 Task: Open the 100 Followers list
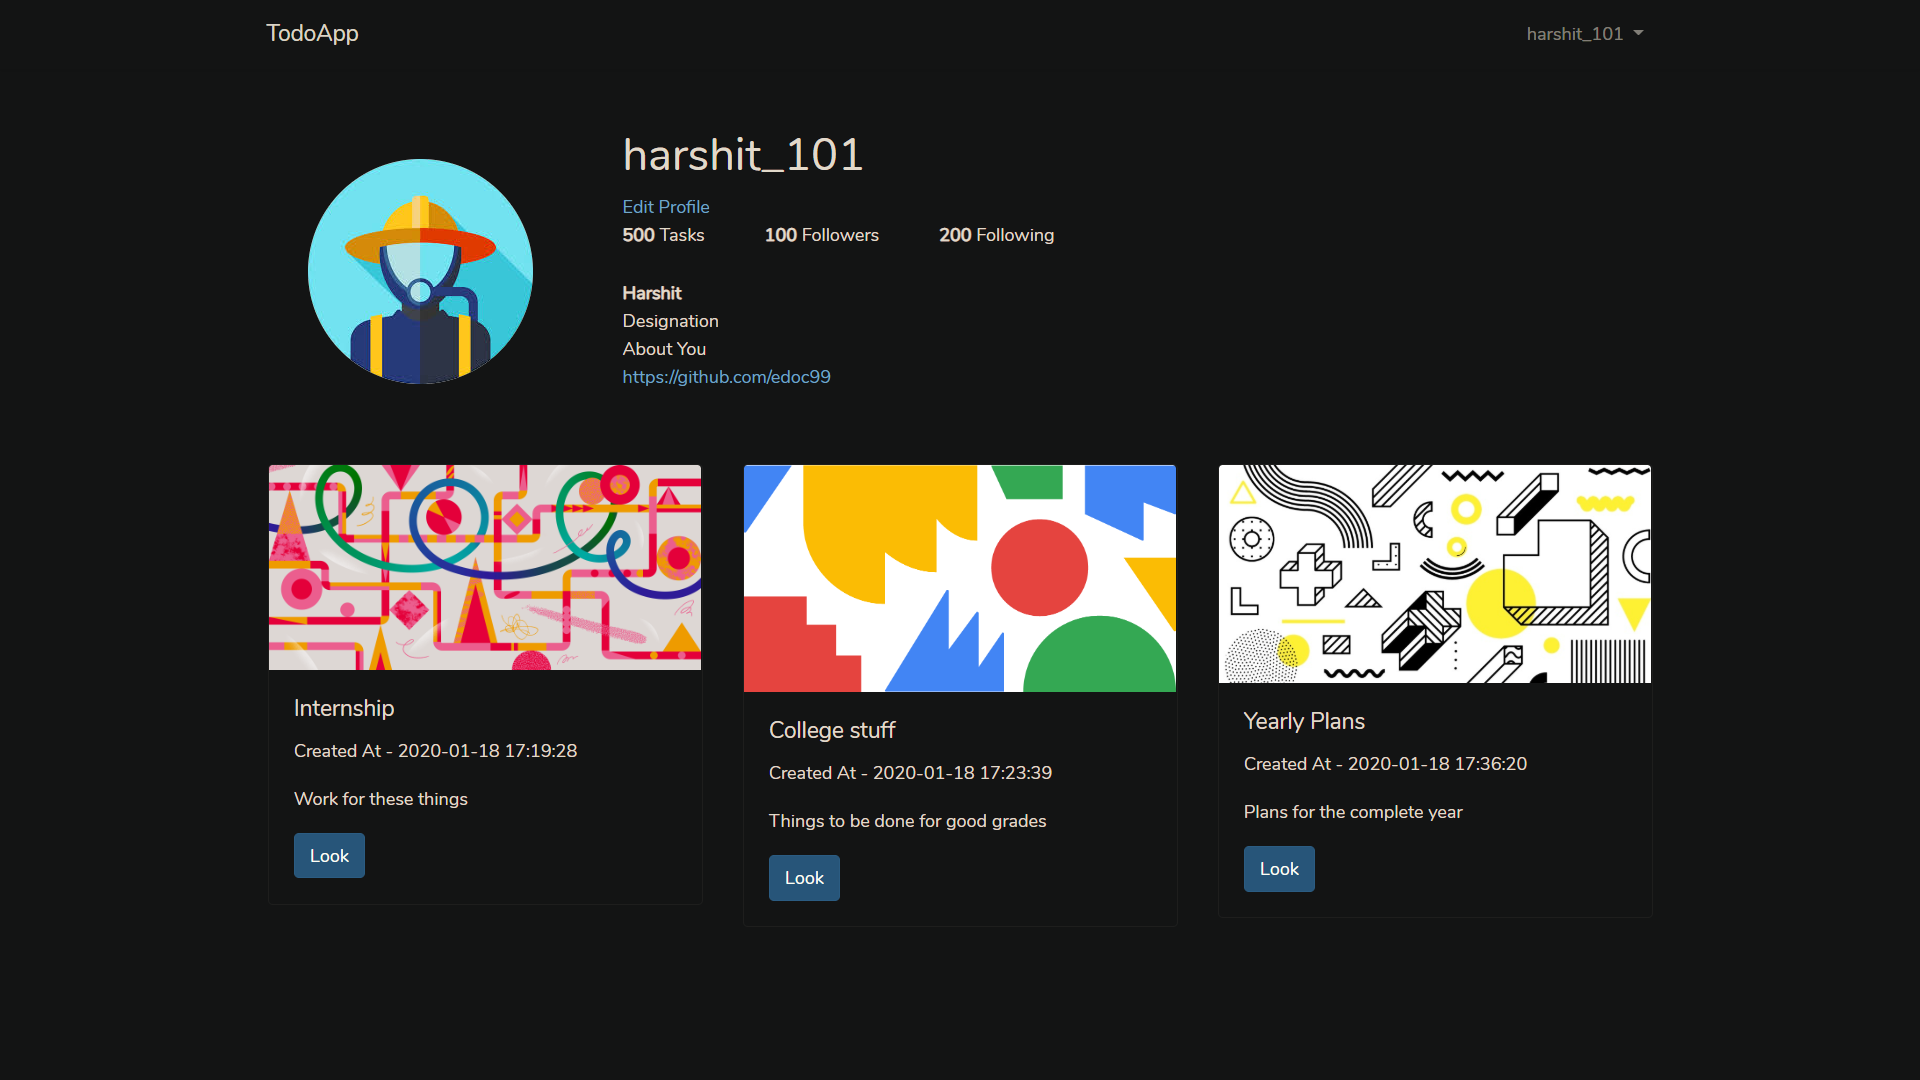tap(821, 235)
